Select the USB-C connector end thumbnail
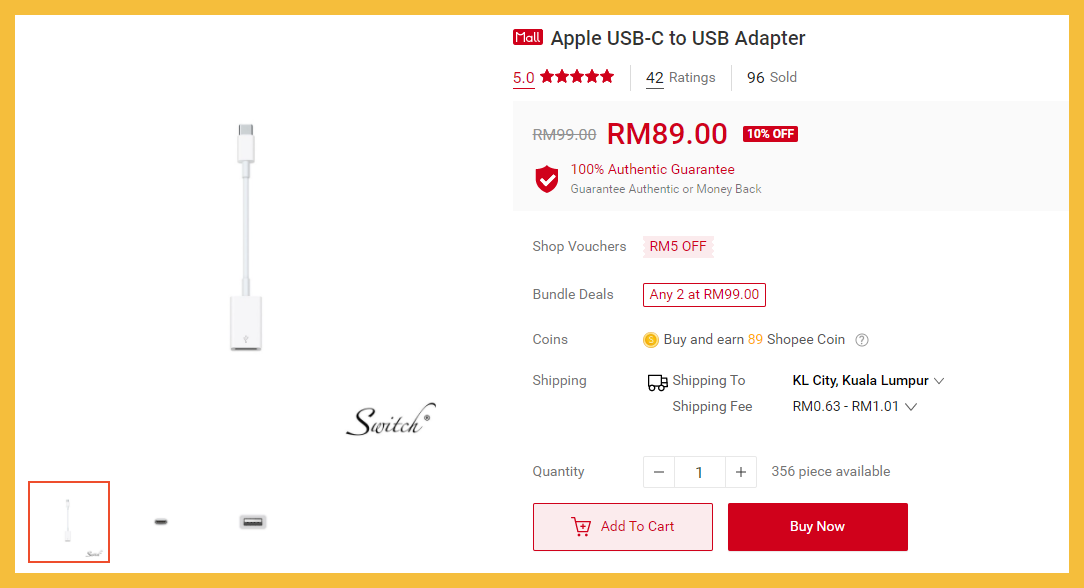This screenshot has width=1084, height=588. point(161,522)
